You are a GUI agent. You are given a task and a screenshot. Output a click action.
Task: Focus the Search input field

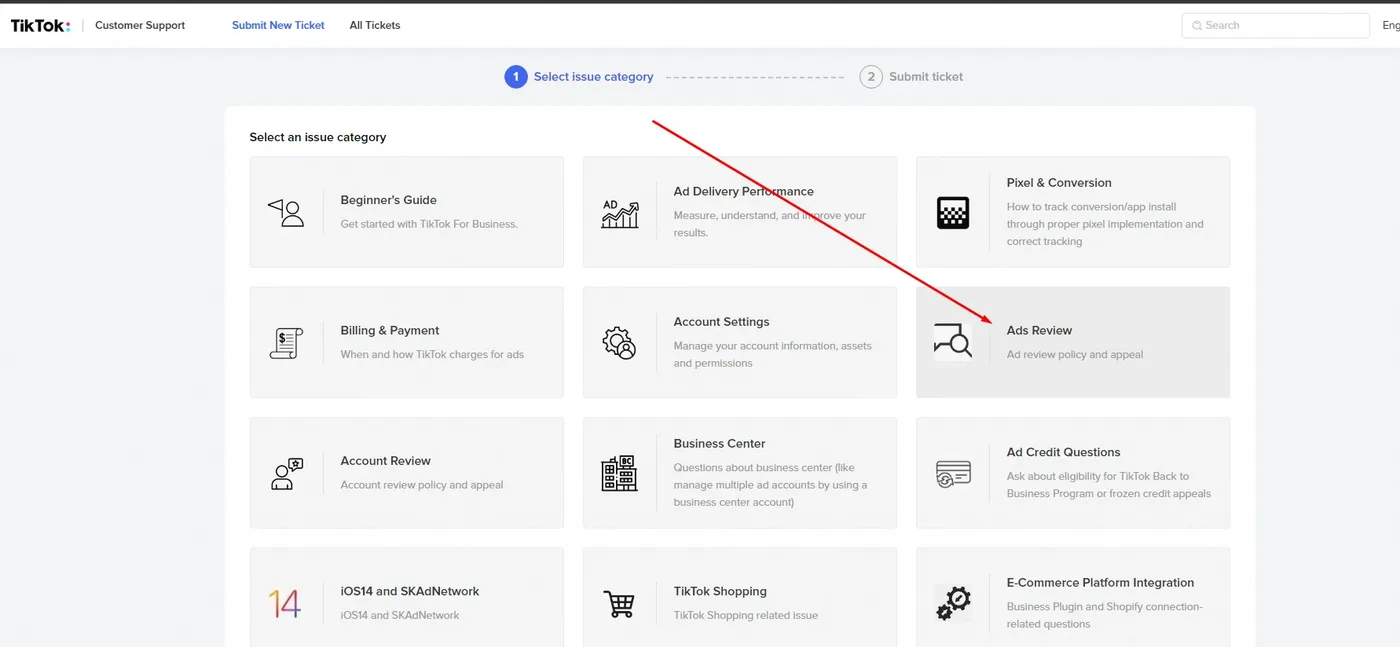[x=1275, y=25]
